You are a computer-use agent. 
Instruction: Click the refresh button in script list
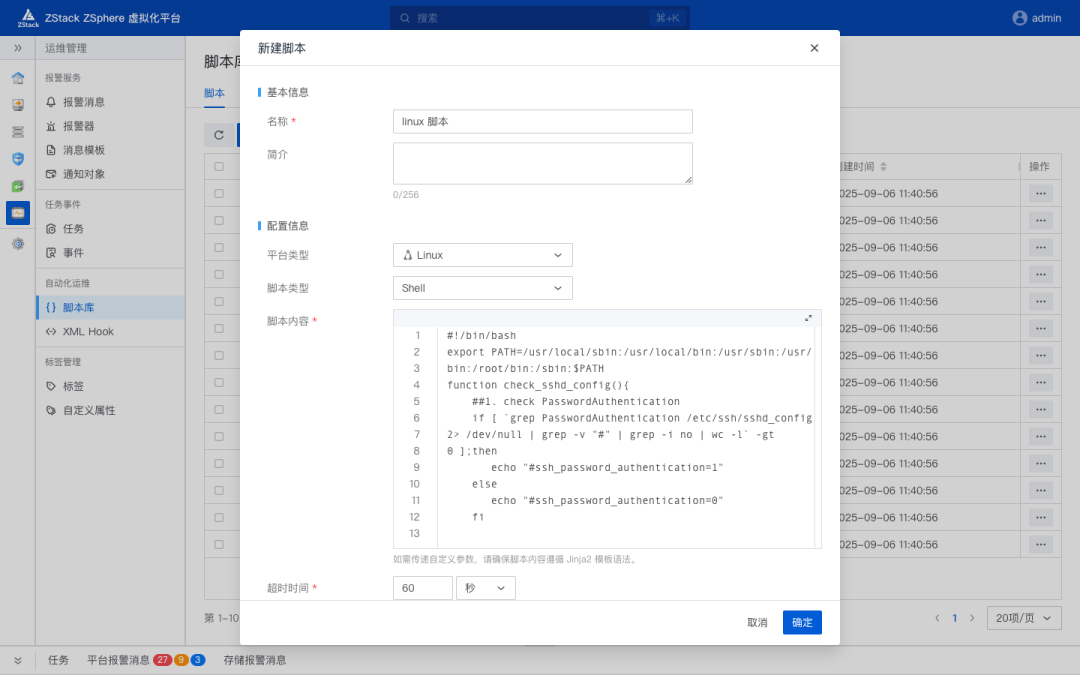coord(219,135)
